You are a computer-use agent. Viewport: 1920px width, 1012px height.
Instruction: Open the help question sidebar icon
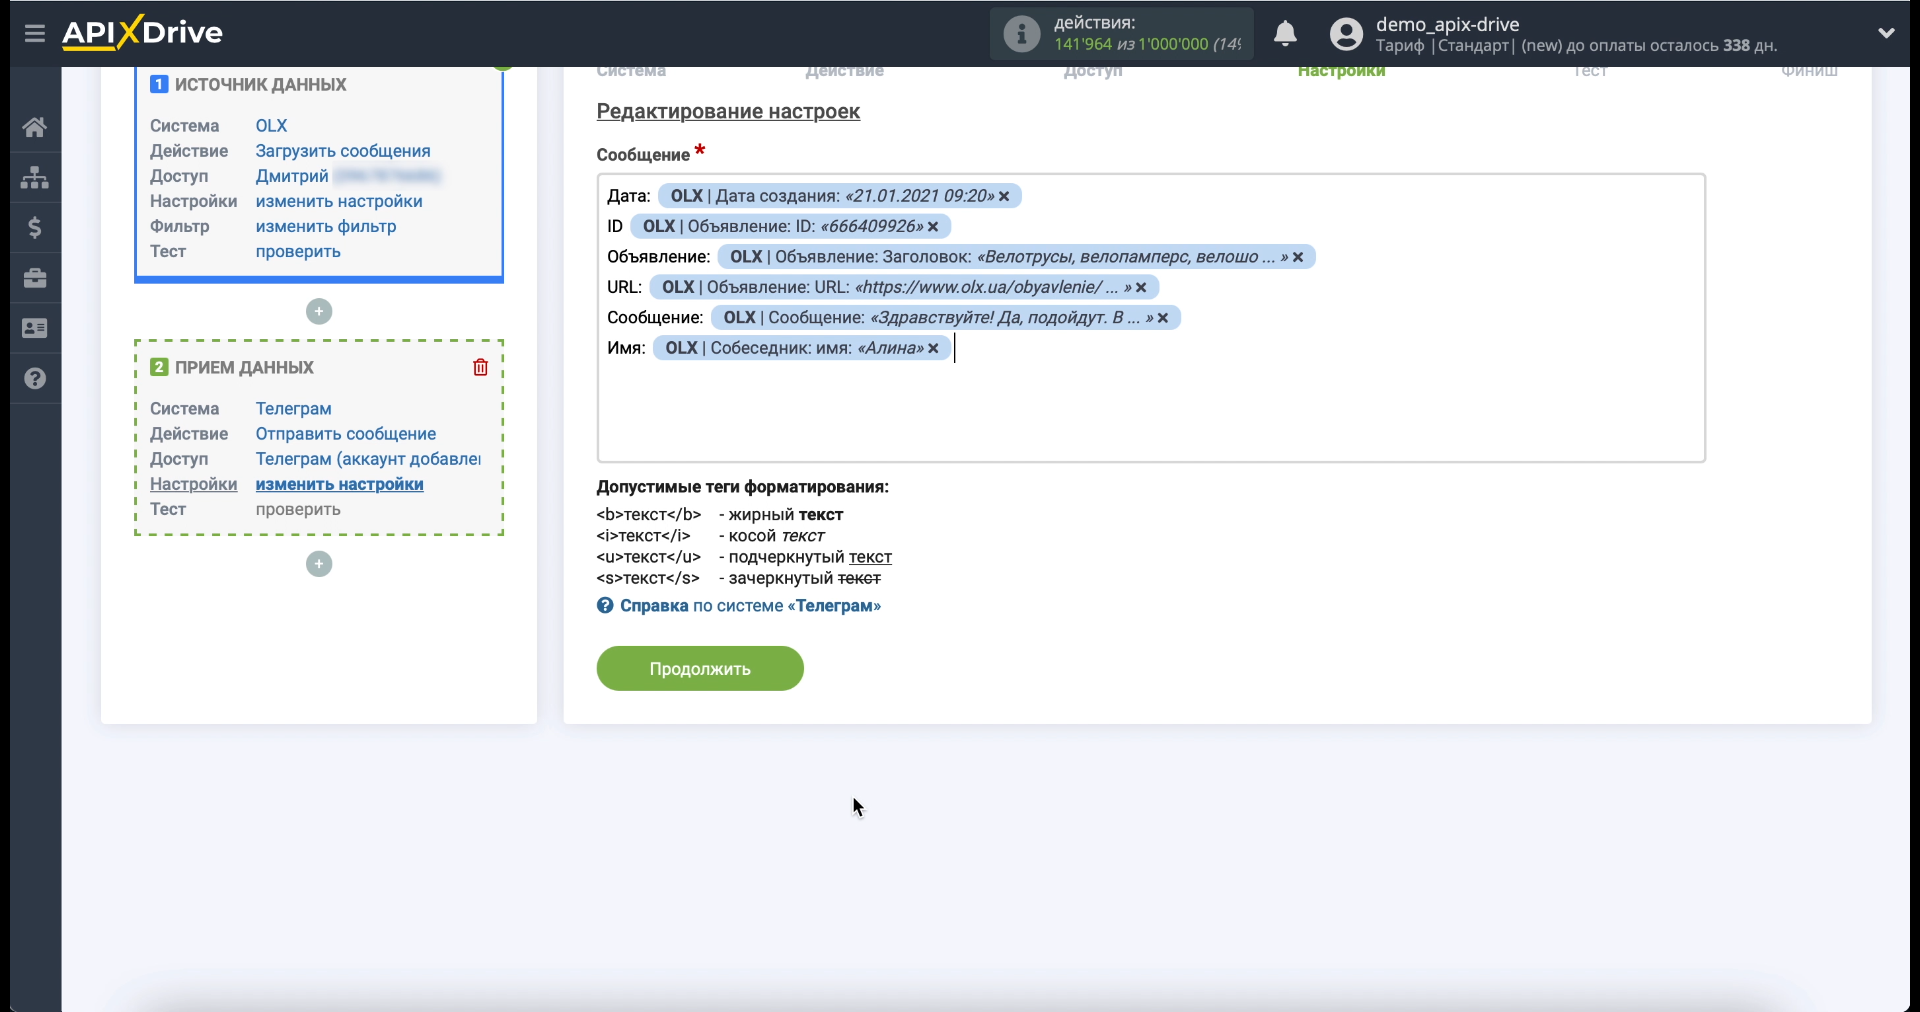pyautogui.click(x=35, y=379)
